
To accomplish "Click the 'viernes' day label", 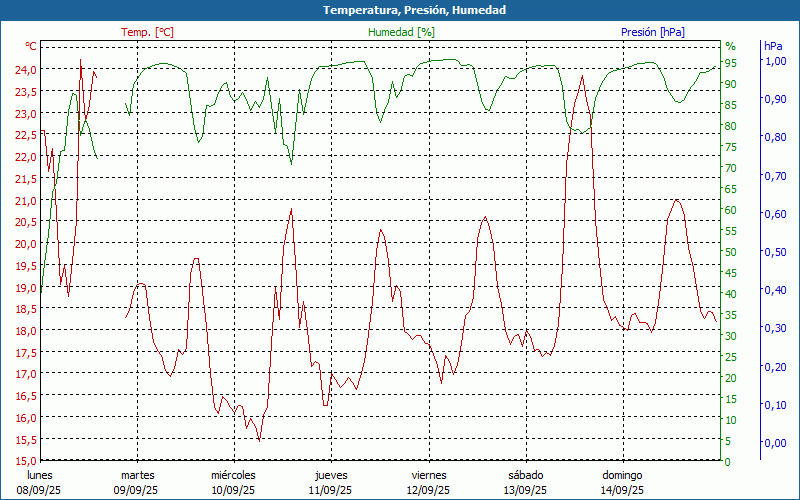I will [428, 475].
